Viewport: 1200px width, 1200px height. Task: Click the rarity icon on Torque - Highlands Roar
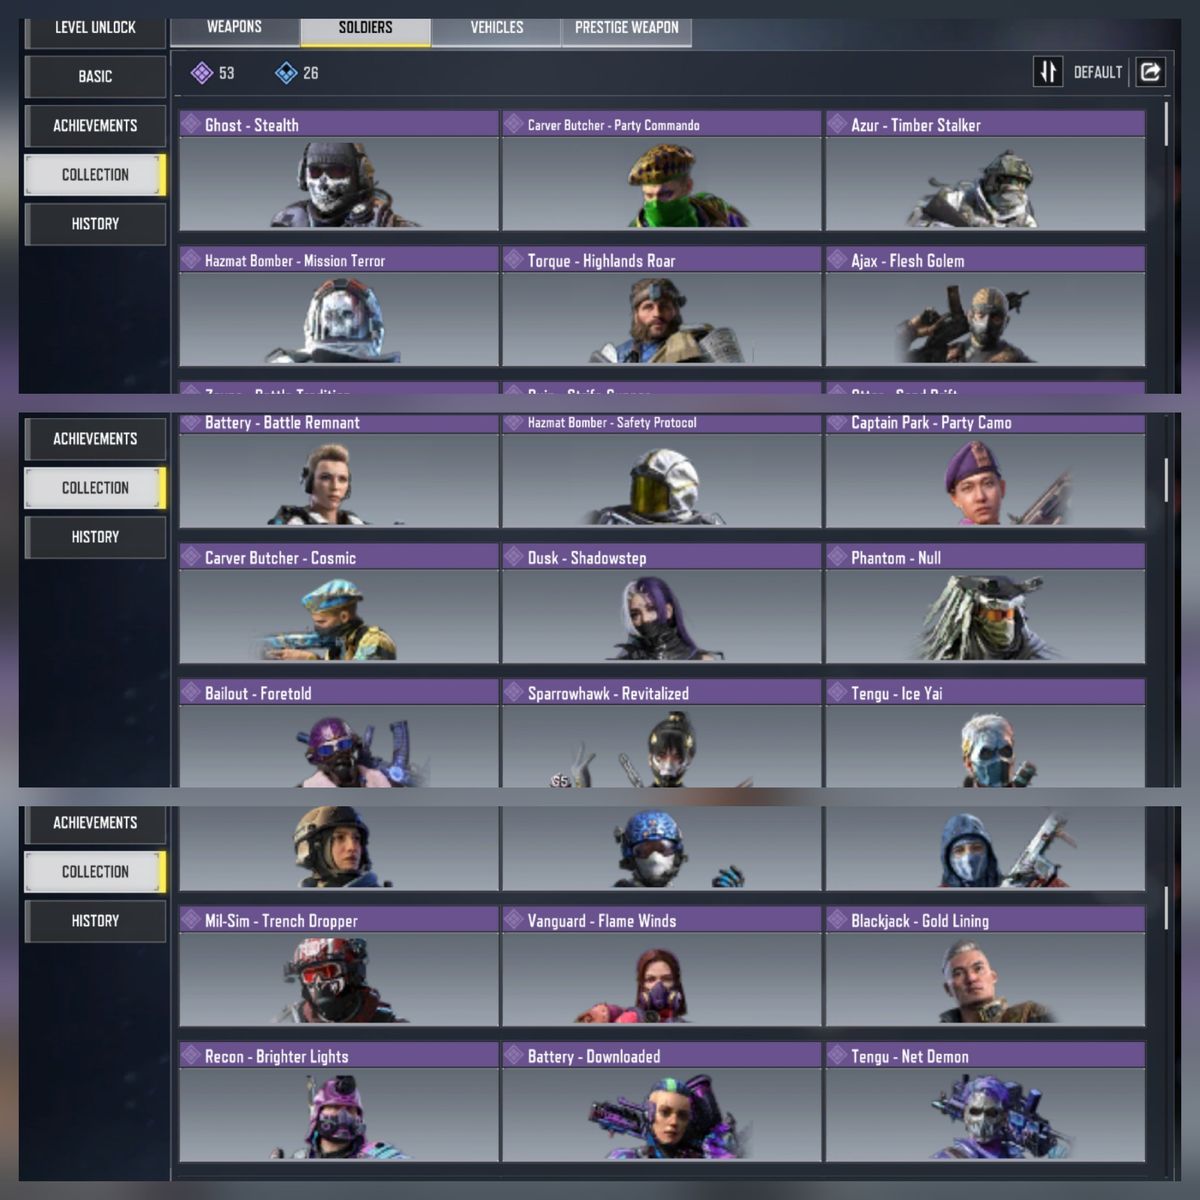514,260
